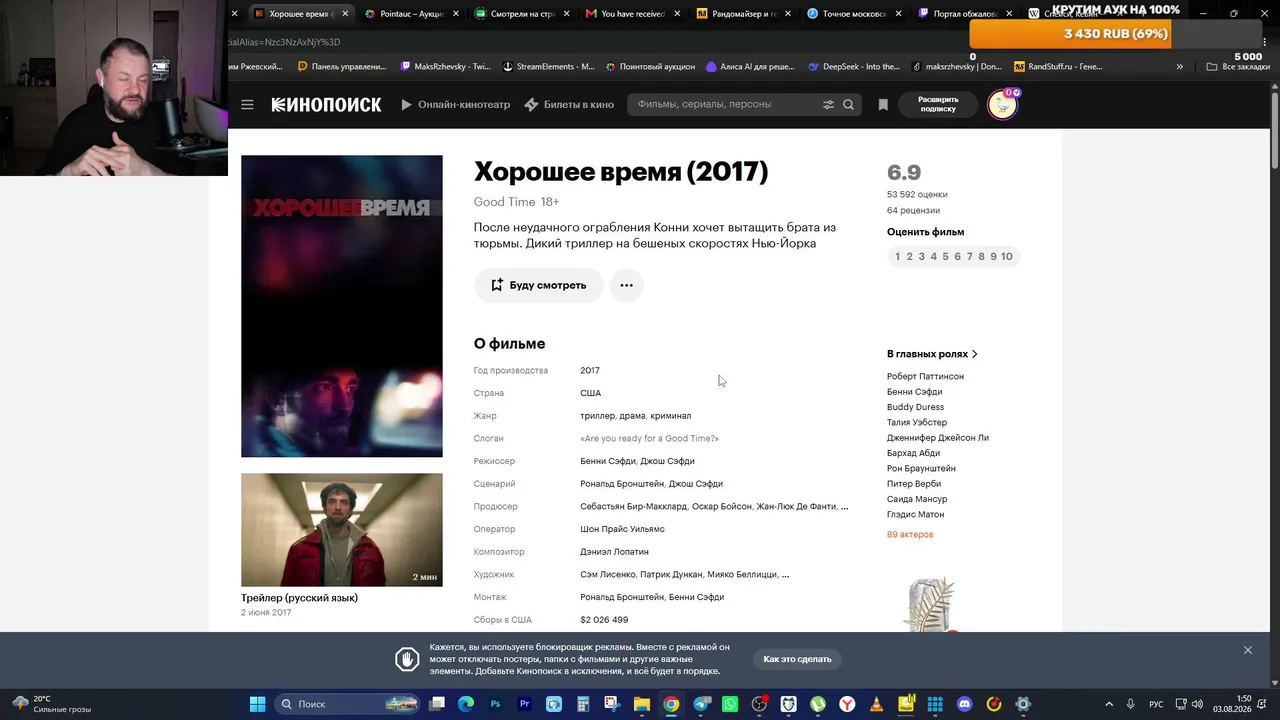Open Билеты в кино in the header
This screenshot has width=1280, height=720.
(x=569, y=105)
